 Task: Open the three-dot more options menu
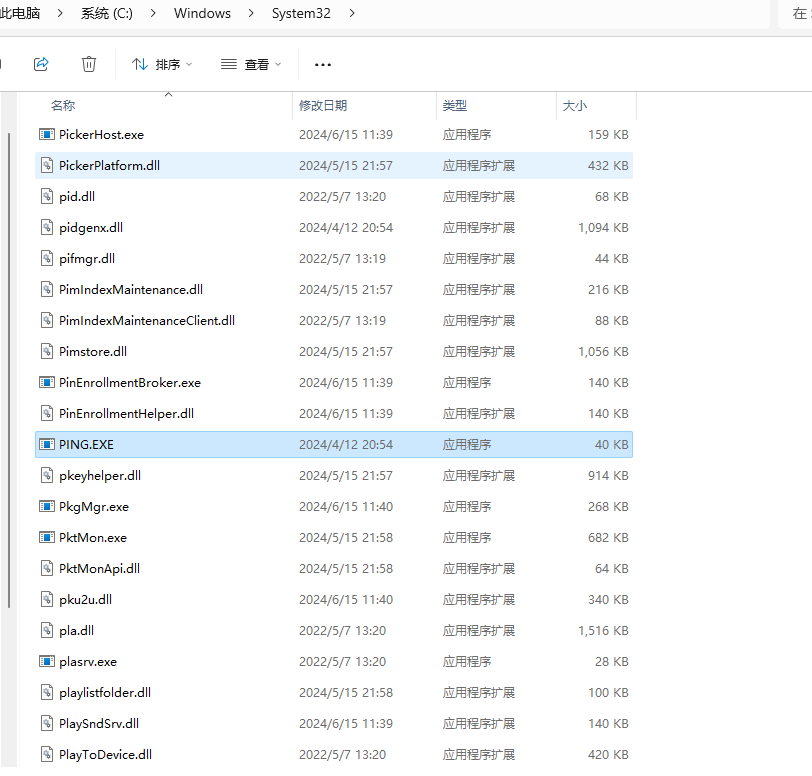(323, 65)
